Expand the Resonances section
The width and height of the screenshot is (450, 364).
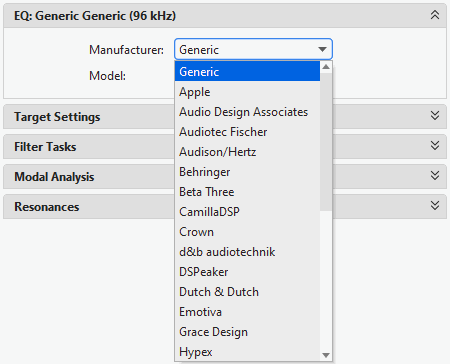click(435, 206)
